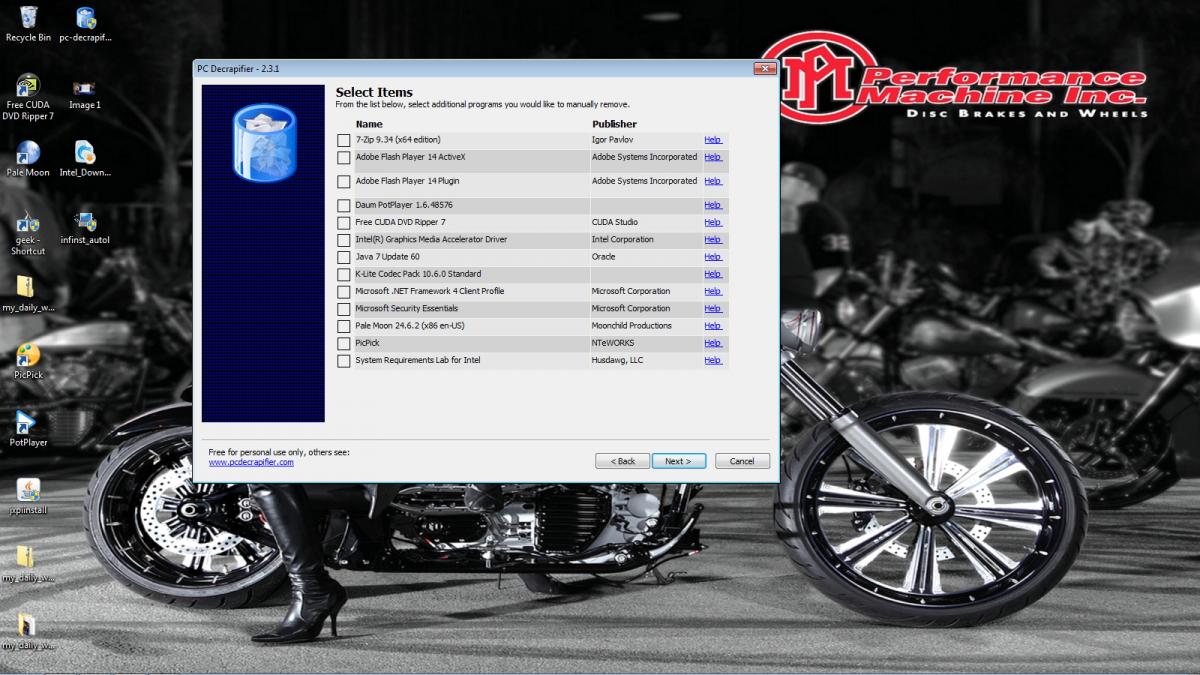Screen dimensions: 1200x675
Task: Tick the Daum PotPlayer 1.6.48576 checkbox
Action: click(344, 206)
